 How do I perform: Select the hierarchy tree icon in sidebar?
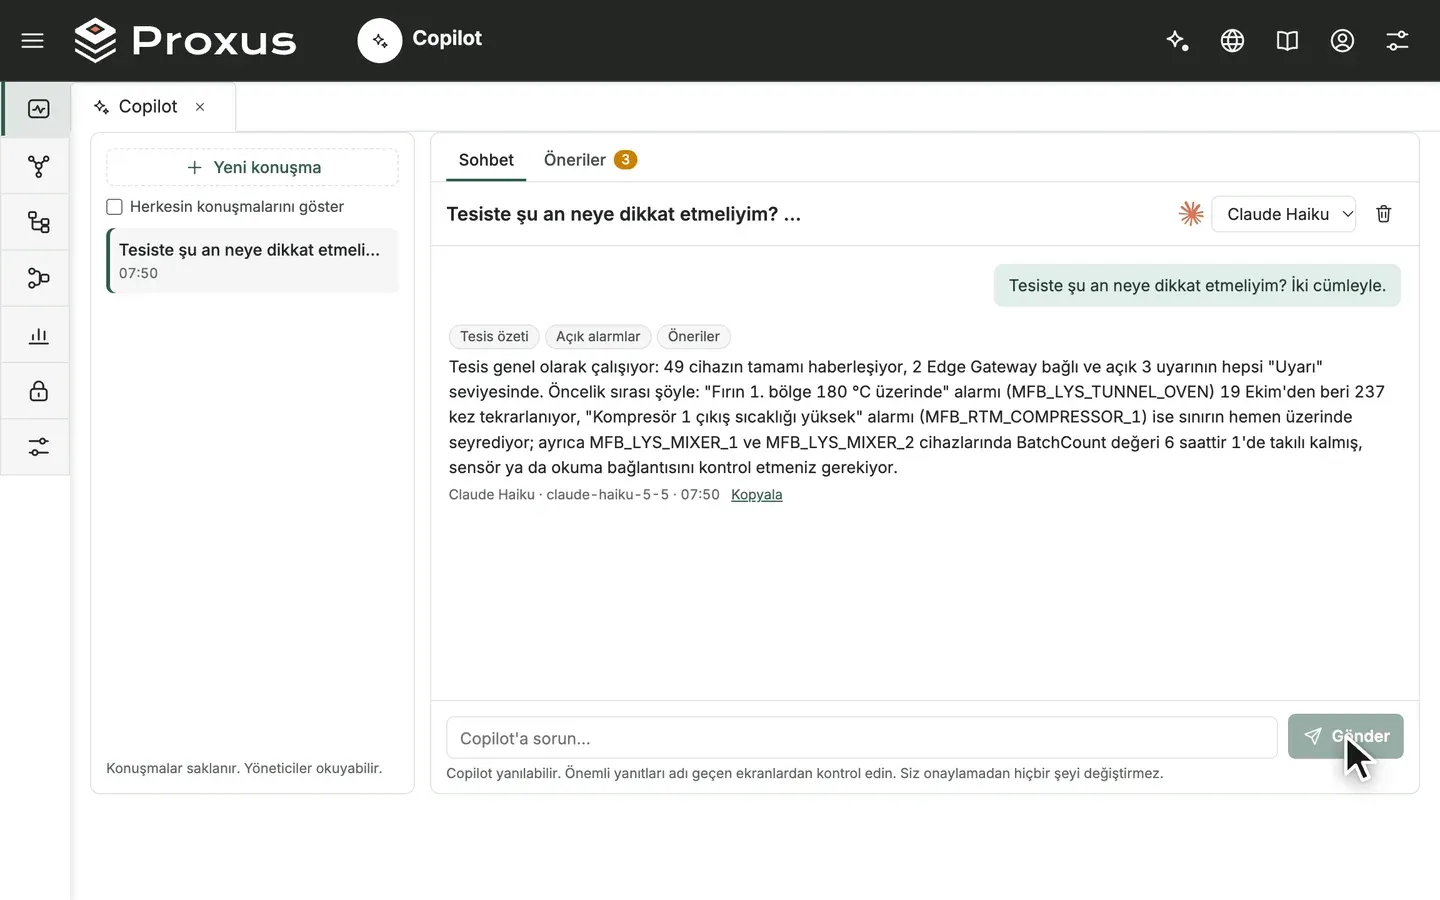[38, 222]
